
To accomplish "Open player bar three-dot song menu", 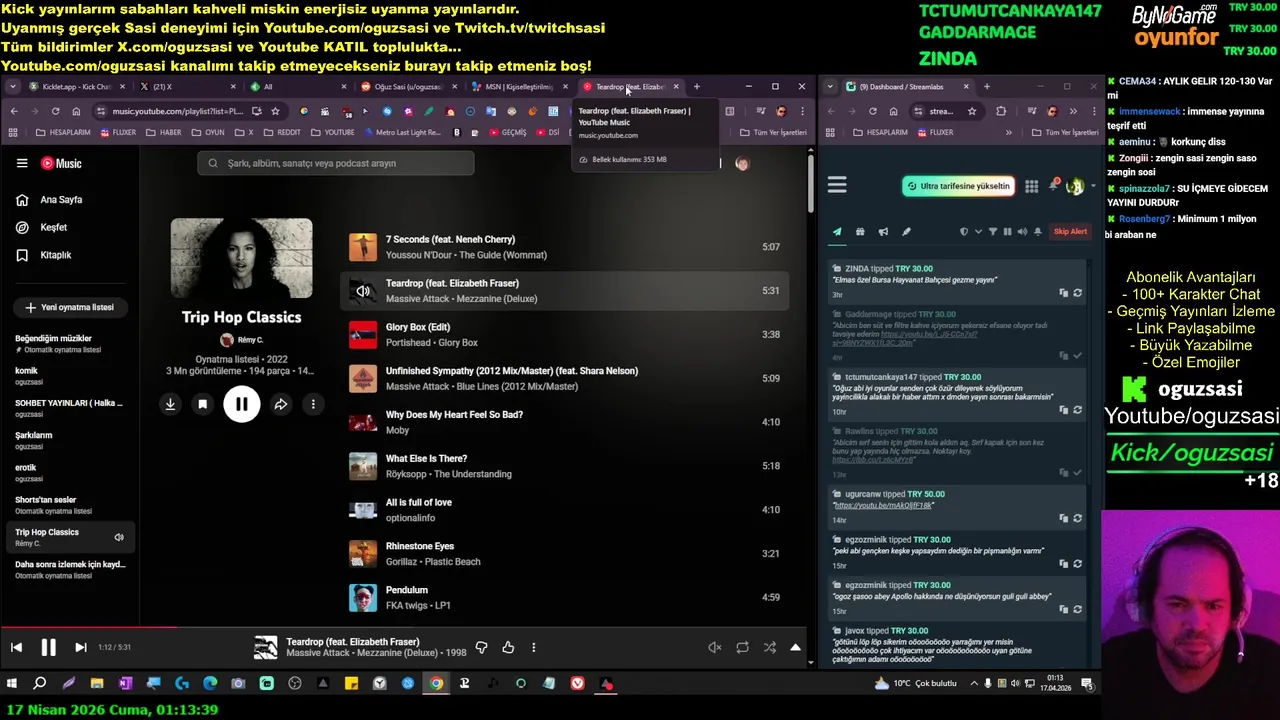I will pos(534,647).
